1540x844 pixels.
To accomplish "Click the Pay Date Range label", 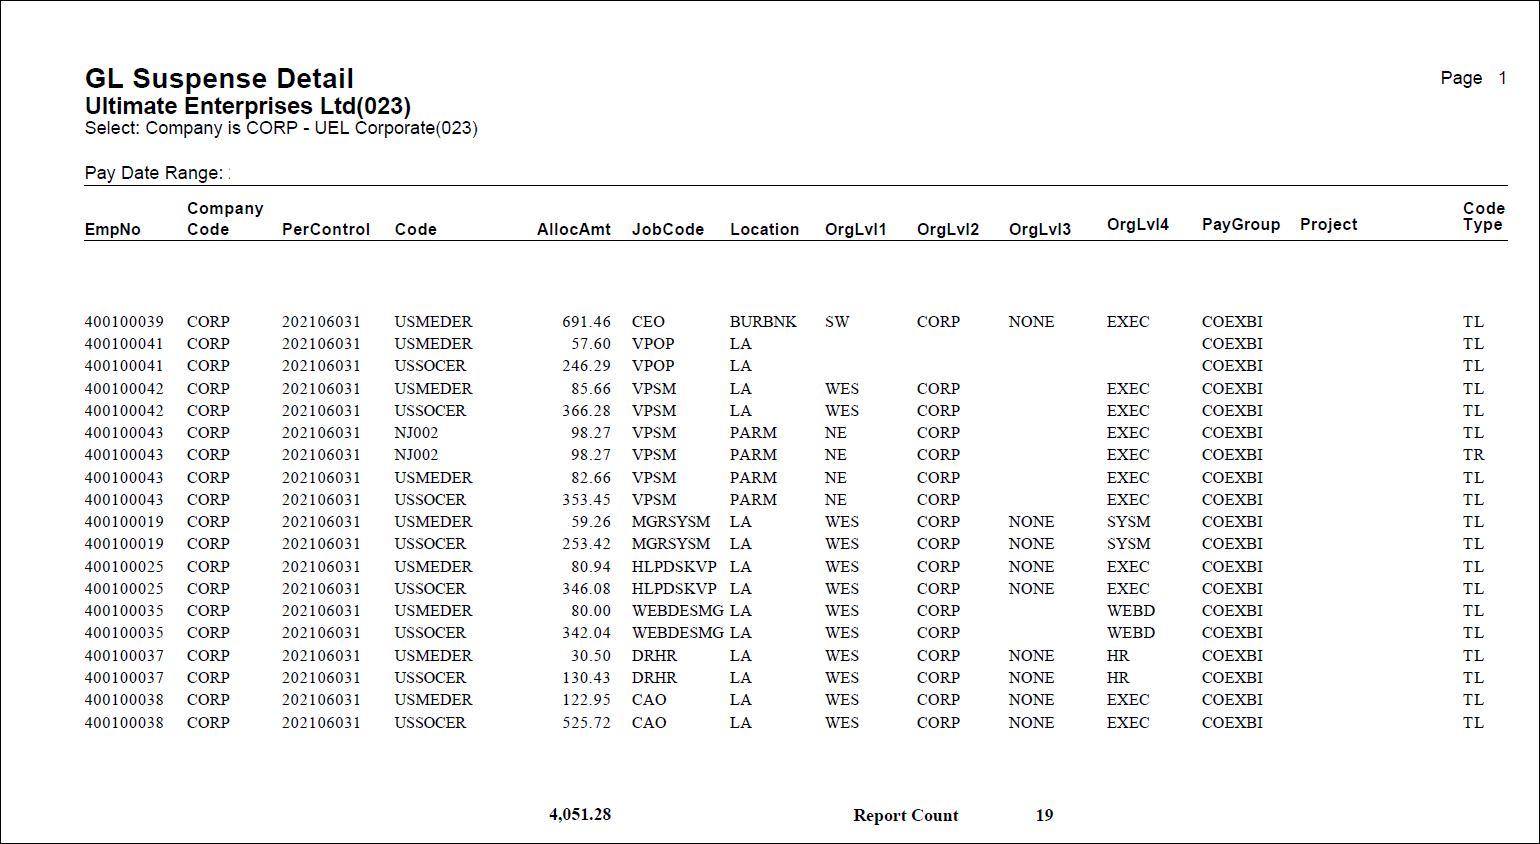I will coord(154,173).
